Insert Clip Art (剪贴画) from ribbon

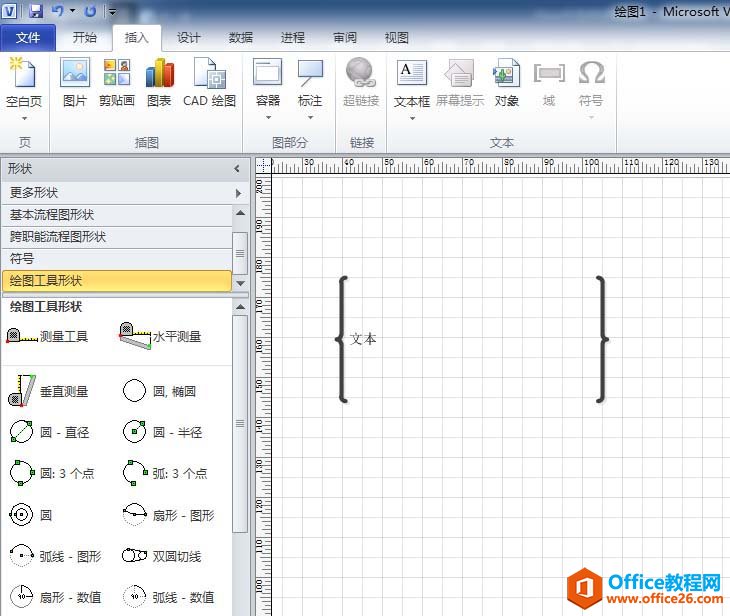(x=117, y=81)
